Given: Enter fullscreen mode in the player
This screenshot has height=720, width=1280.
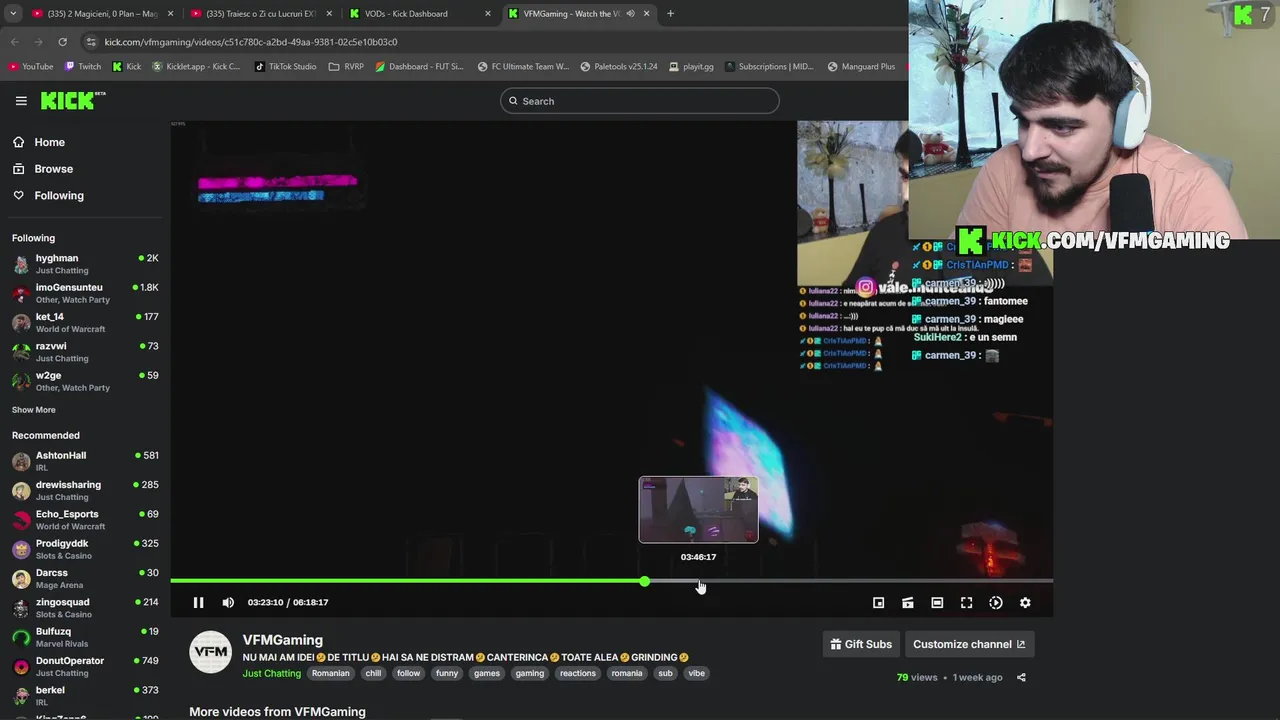Looking at the screenshot, I should click(966, 603).
